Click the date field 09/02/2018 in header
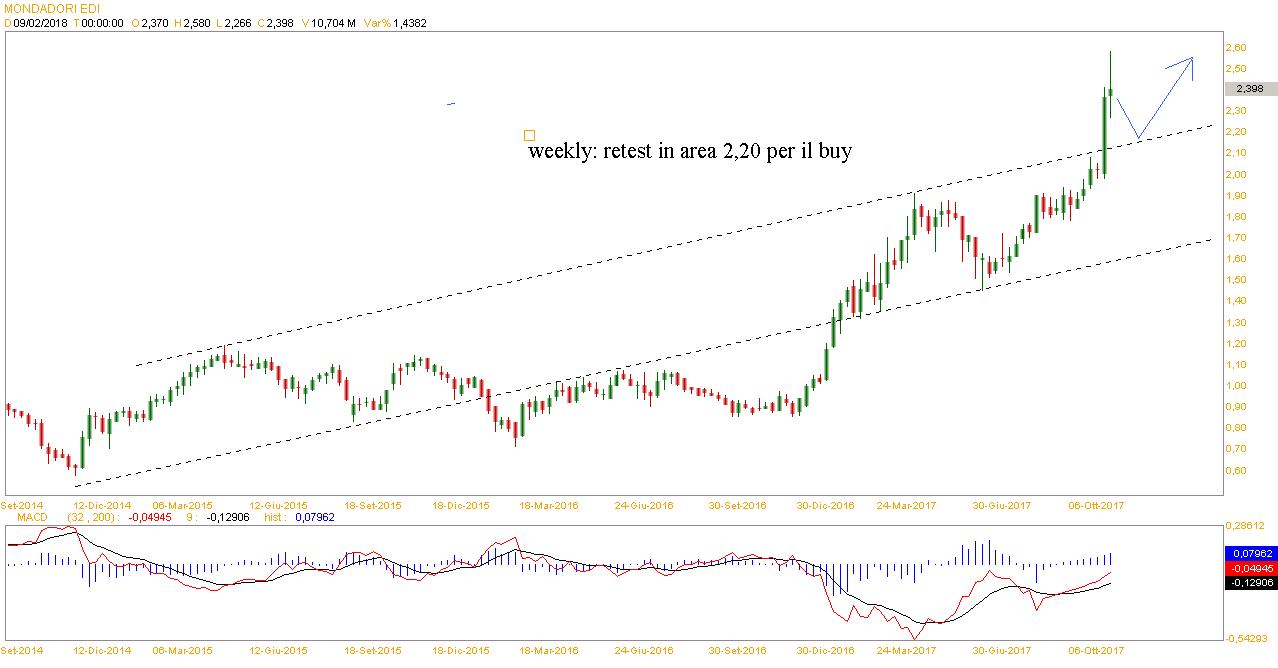The image size is (1278, 668). 39,23
